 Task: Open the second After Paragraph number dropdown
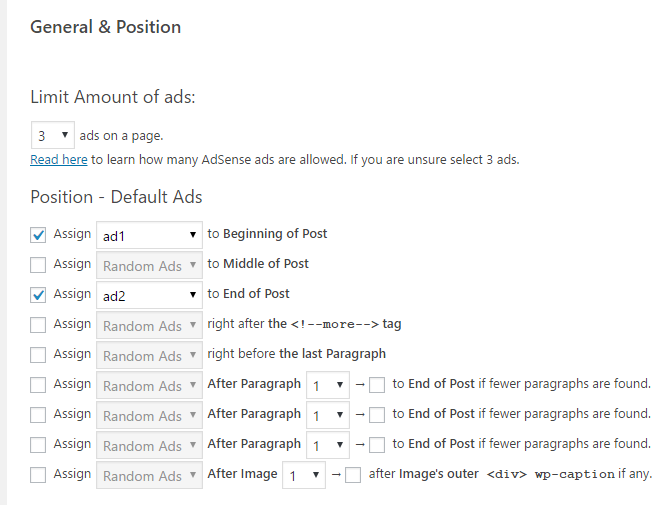click(x=328, y=415)
